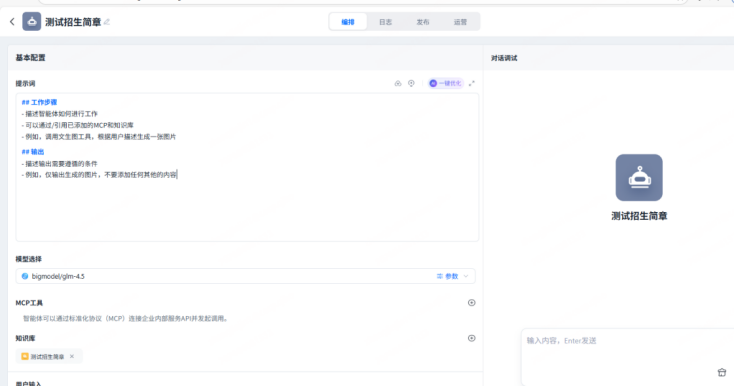
Task: Click the MCP description text about 标准化协议
Action: [126, 319]
